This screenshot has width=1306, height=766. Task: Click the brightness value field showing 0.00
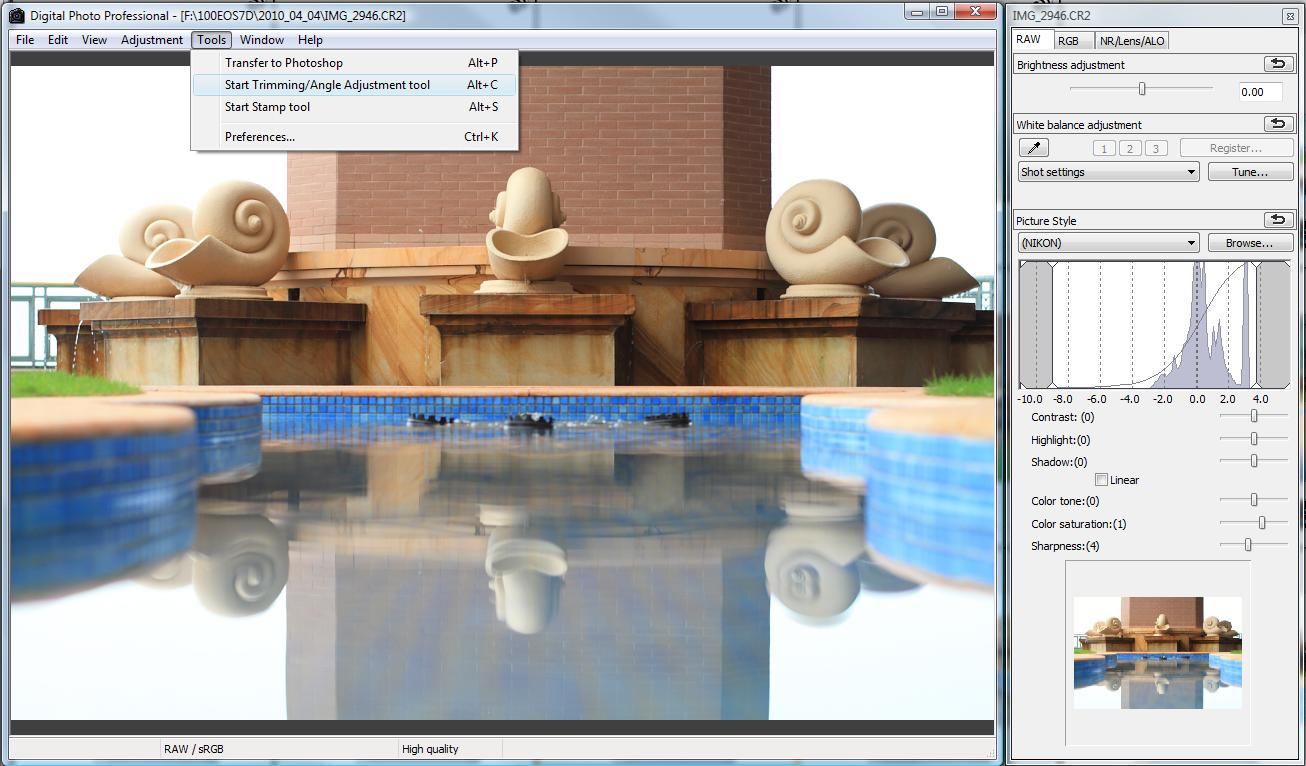(1260, 92)
